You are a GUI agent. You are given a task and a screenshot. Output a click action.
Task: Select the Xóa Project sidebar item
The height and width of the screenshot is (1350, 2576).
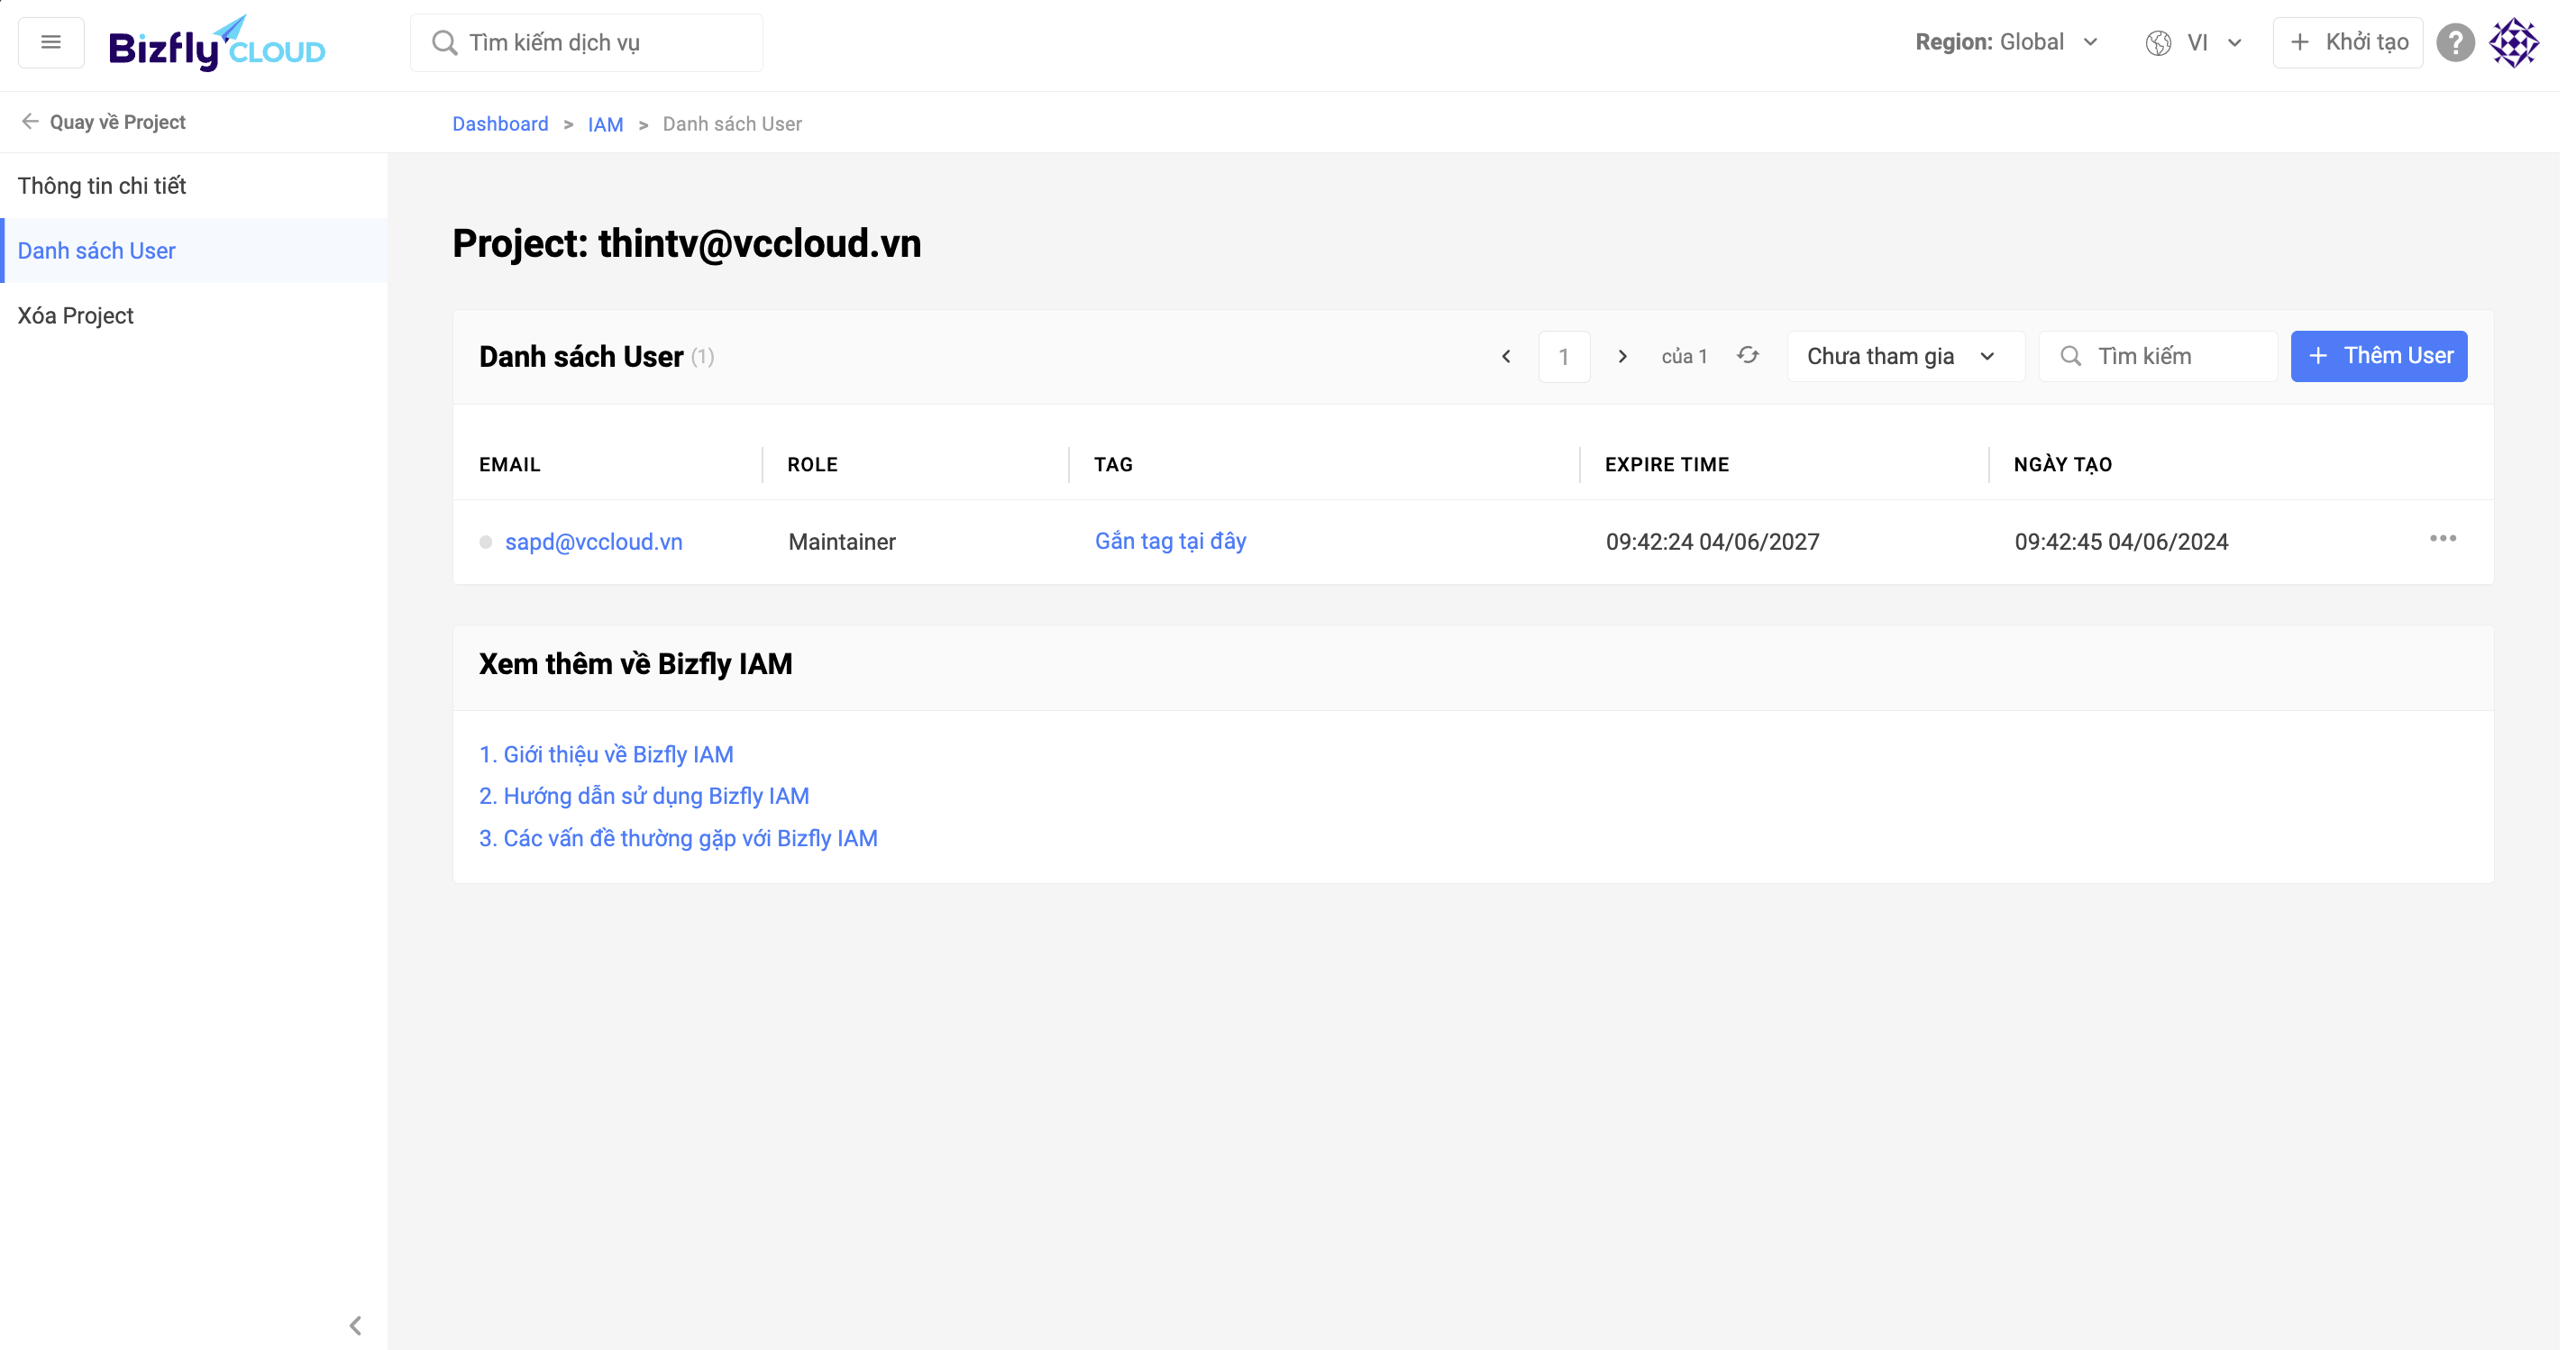(76, 316)
